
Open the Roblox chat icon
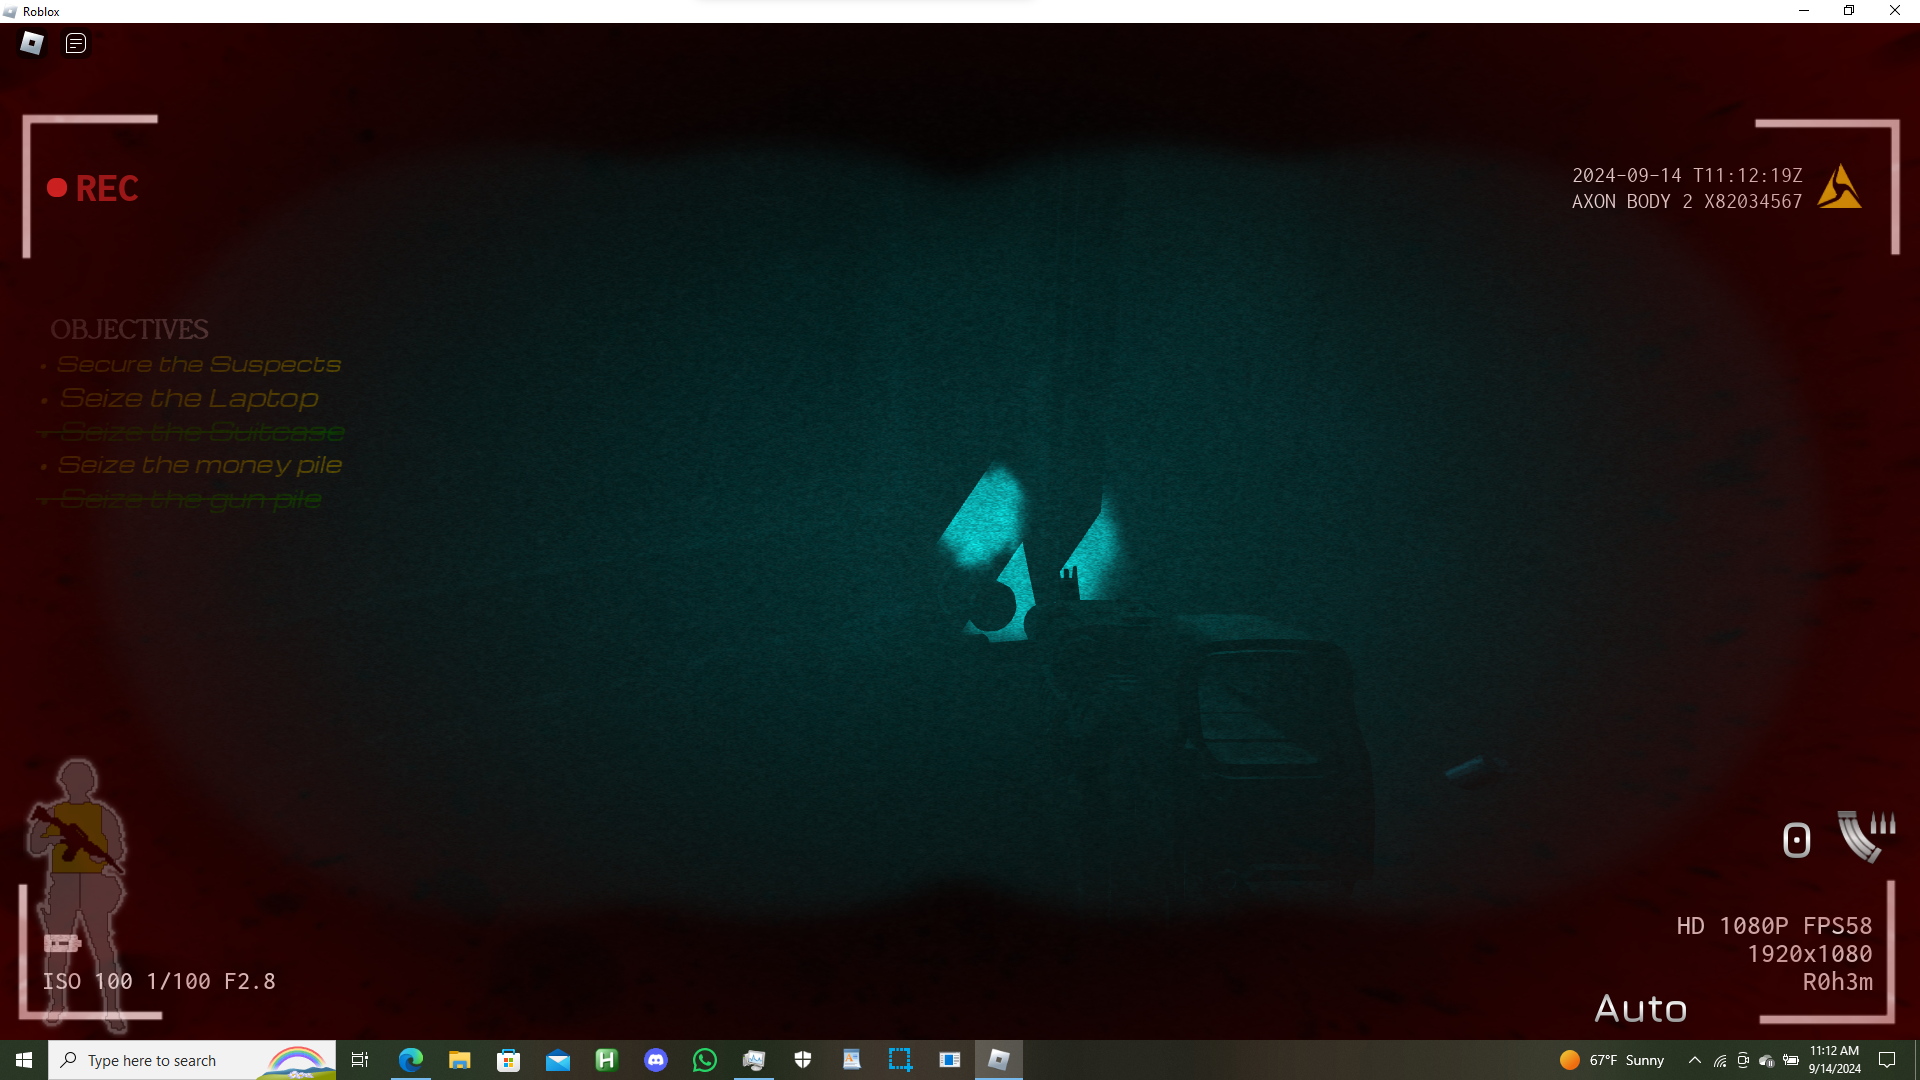coord(76,43)
